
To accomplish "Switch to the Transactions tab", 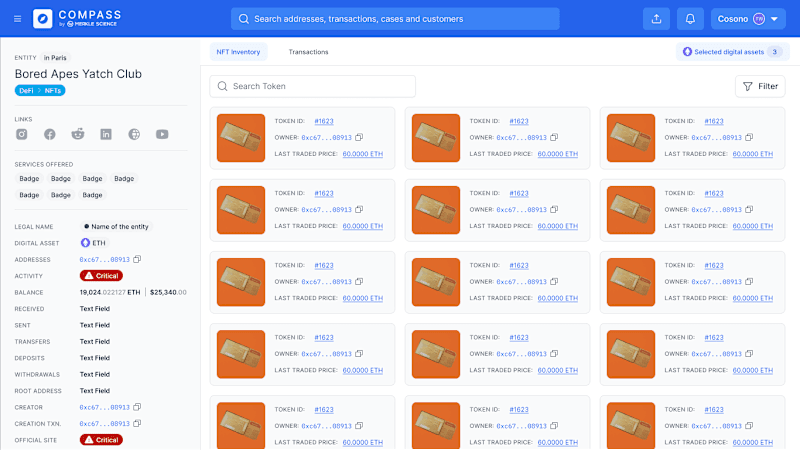I will click(x=308, y=52).
